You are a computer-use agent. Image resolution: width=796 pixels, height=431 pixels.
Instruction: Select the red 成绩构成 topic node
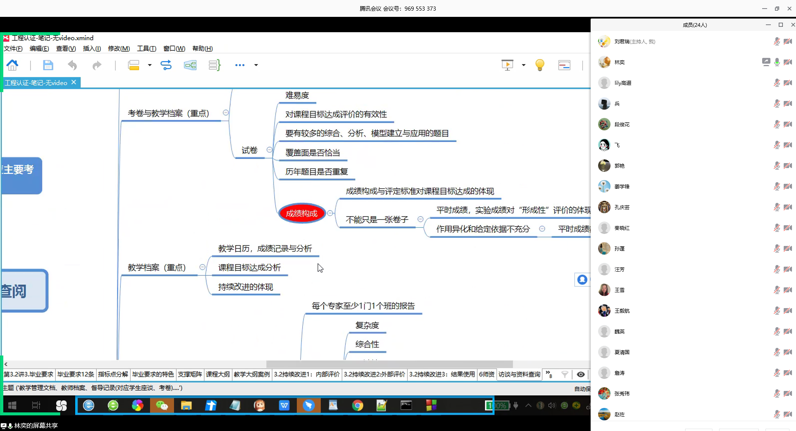301,213
